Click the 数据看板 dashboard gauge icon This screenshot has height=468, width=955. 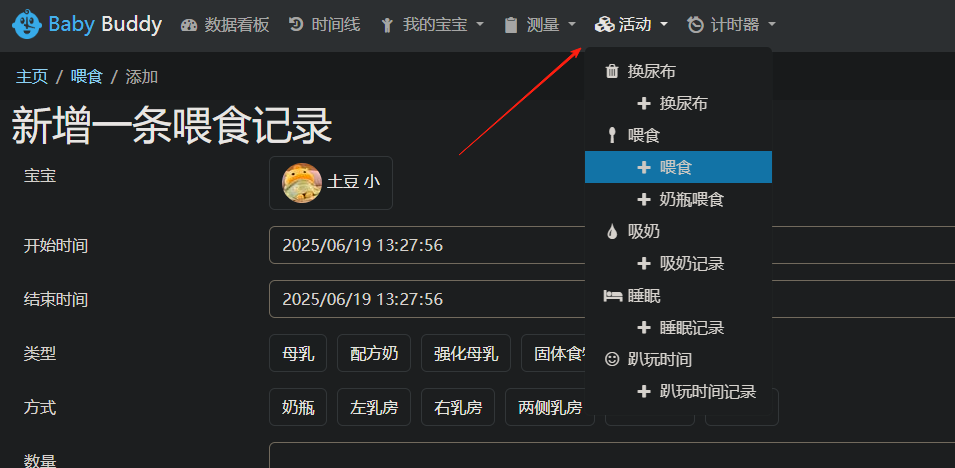(x=189, y=25)
